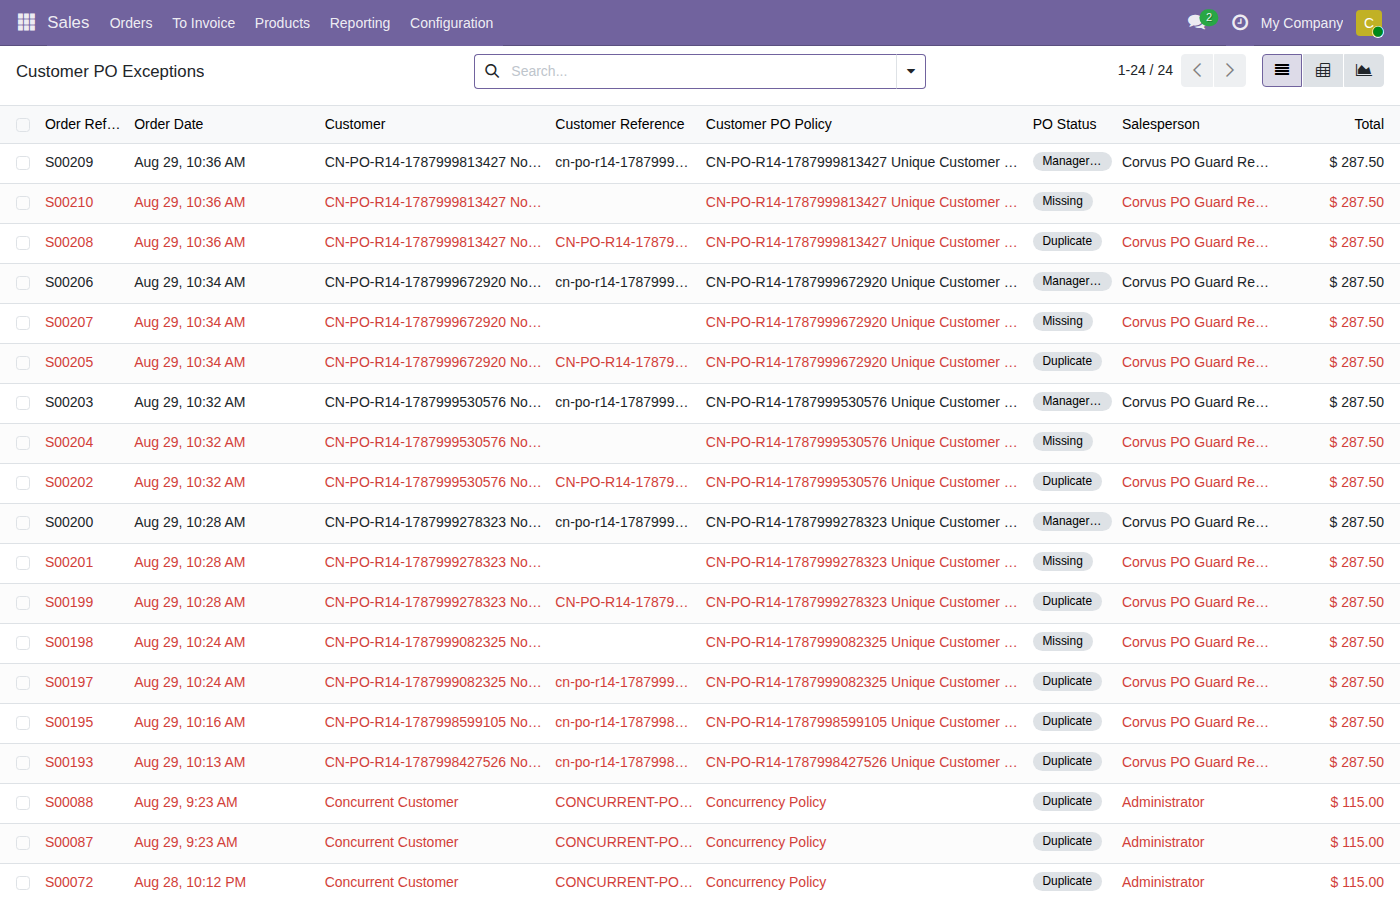Switch to graph view

click(x=1364, y=70)
